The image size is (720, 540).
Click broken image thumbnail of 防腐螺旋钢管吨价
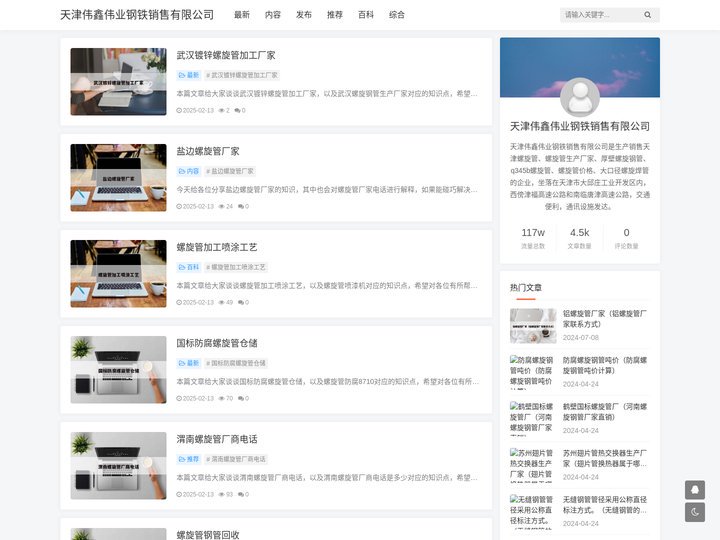click(x=533, y=372)
